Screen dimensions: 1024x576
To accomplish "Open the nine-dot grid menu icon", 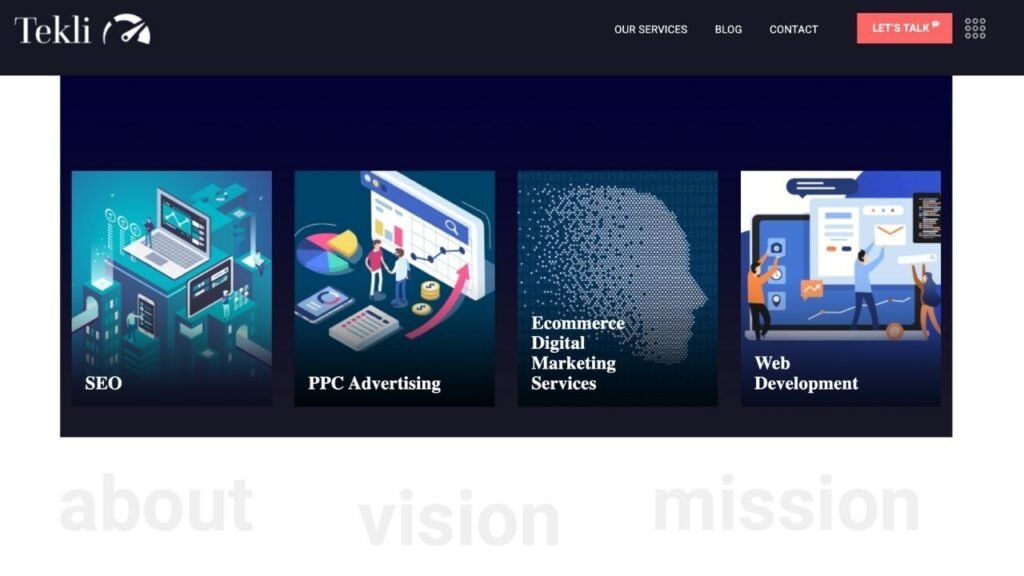I will [x=975, y=28].
